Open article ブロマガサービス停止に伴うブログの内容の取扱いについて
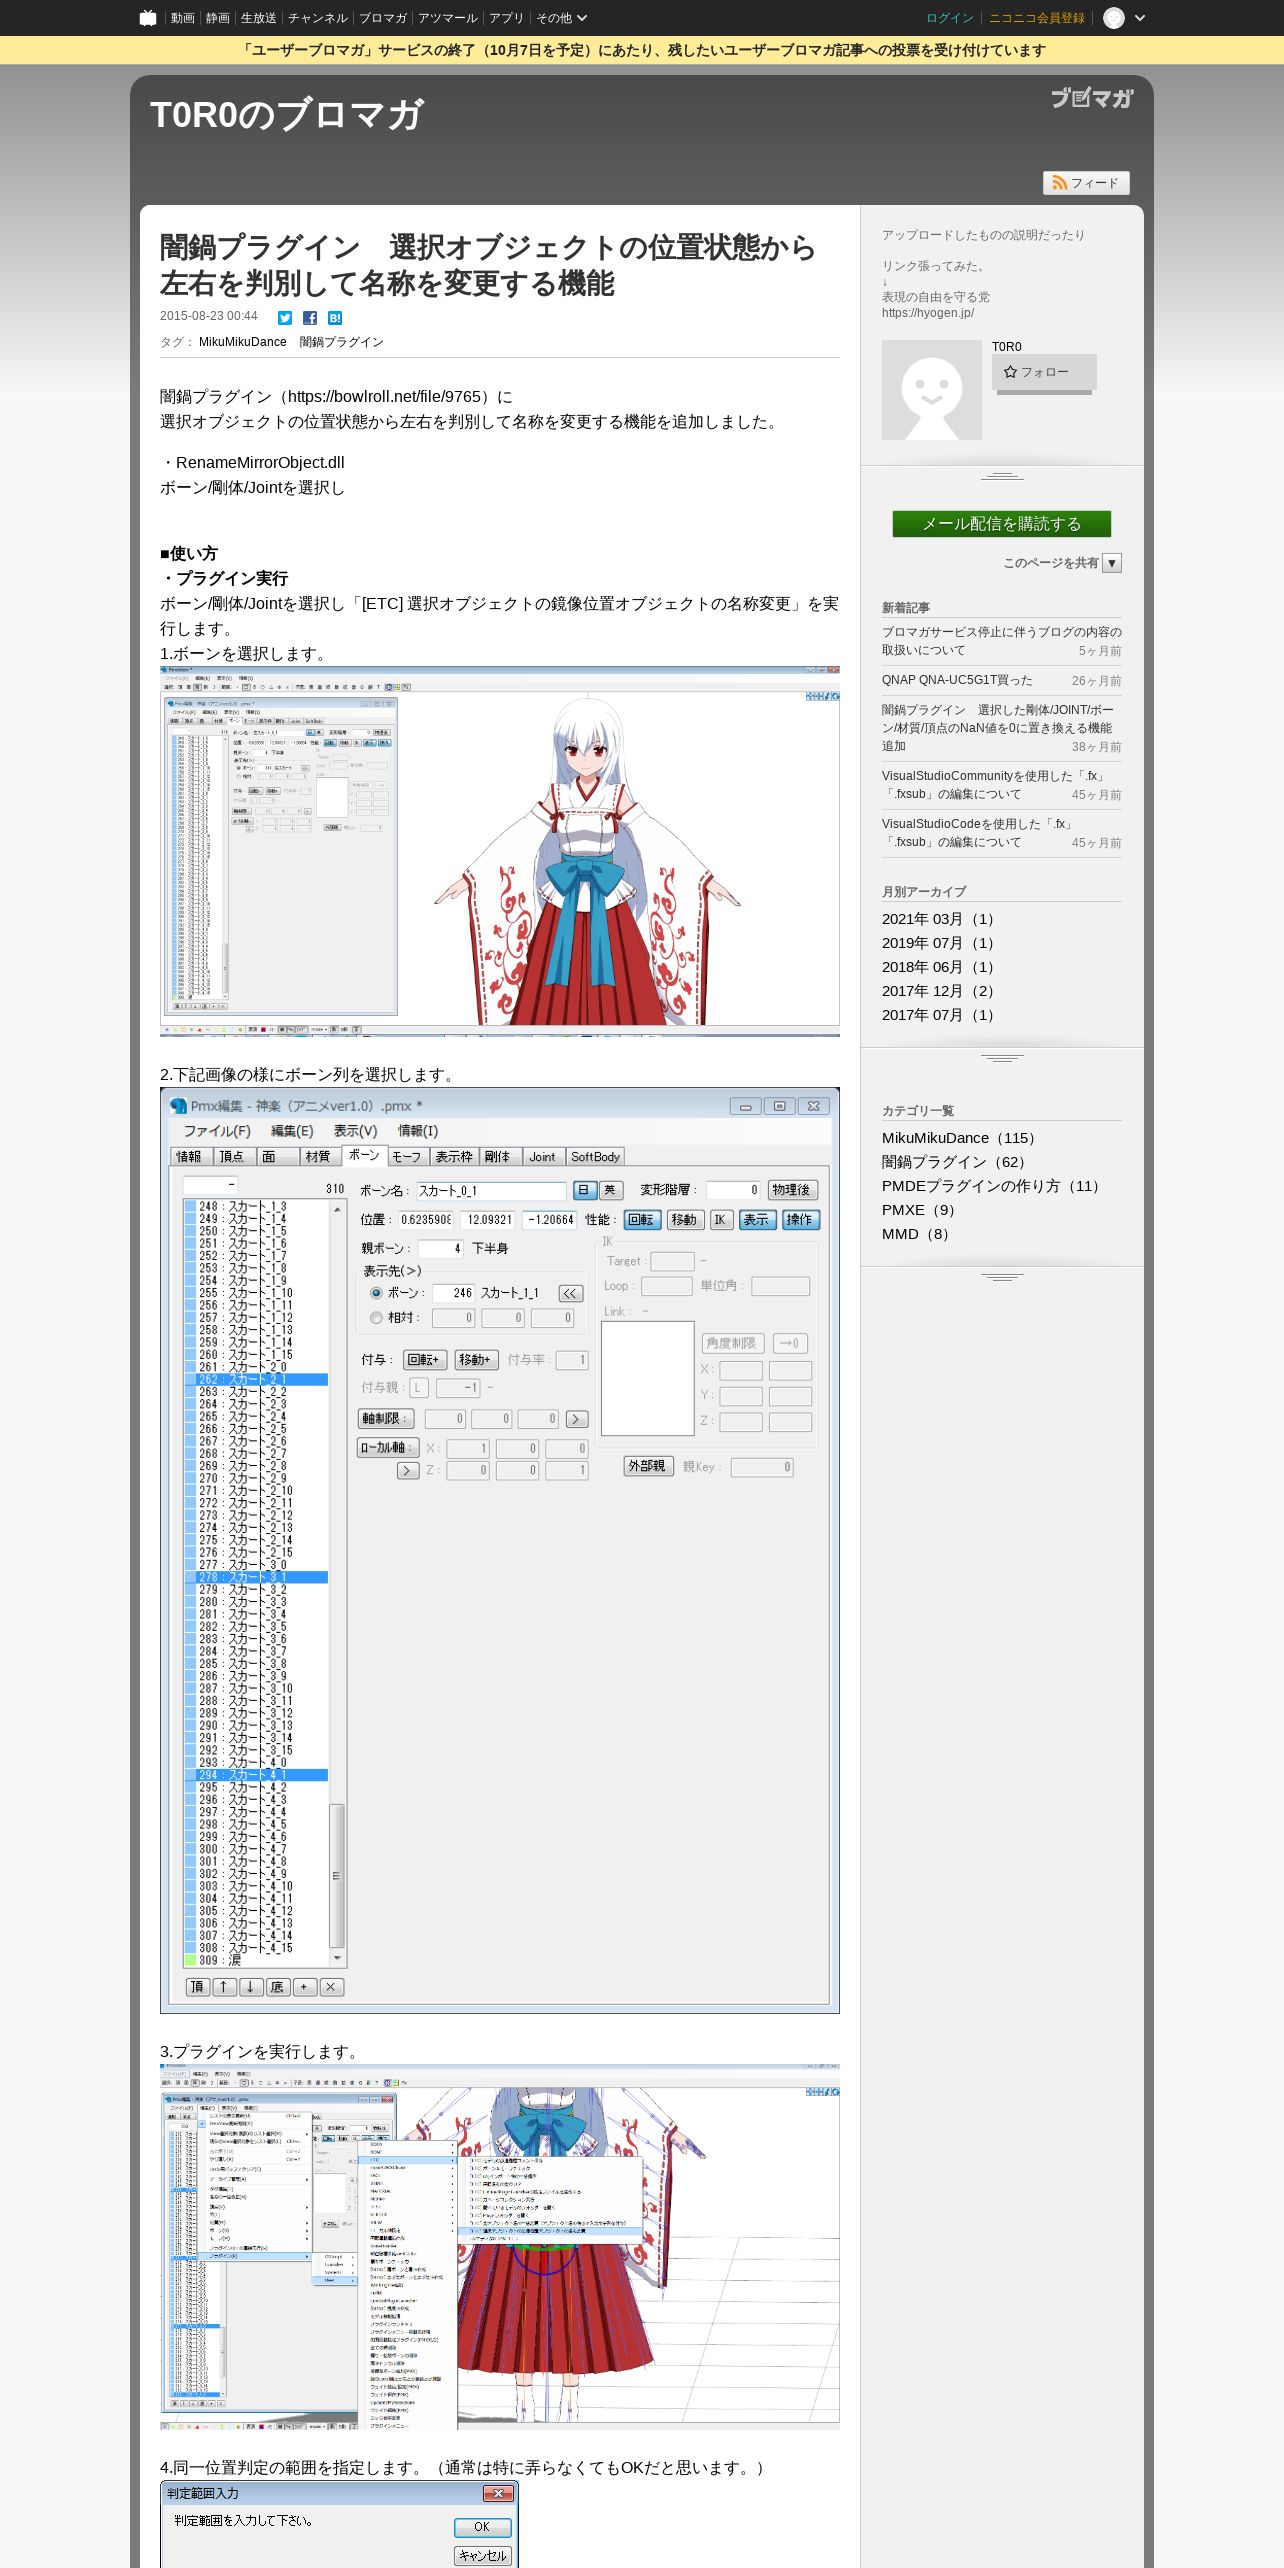Image resolution: width=1284 pixels, height=2568 pixels. (x=1002, y=641)
